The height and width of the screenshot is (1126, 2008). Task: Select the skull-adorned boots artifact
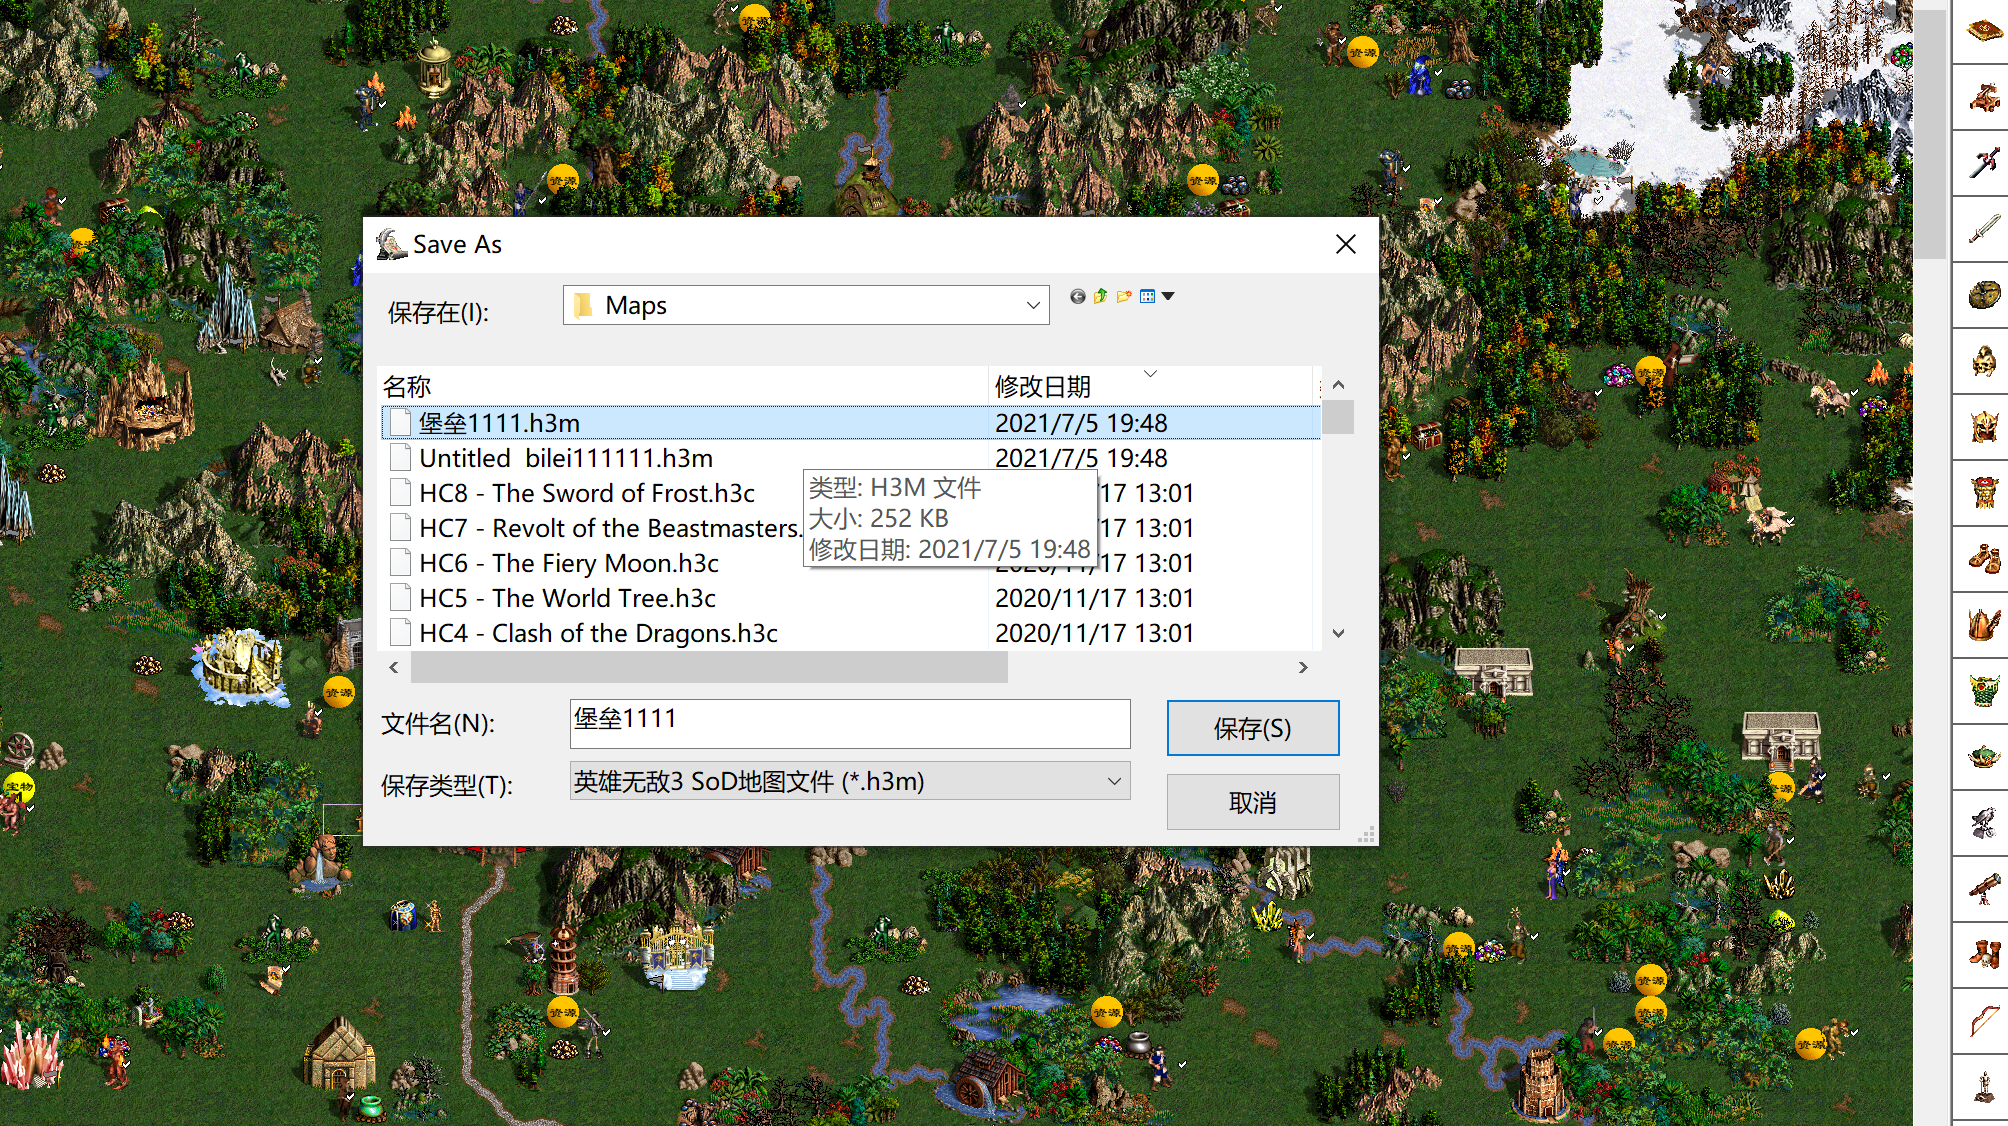[x=1985, y=955]
